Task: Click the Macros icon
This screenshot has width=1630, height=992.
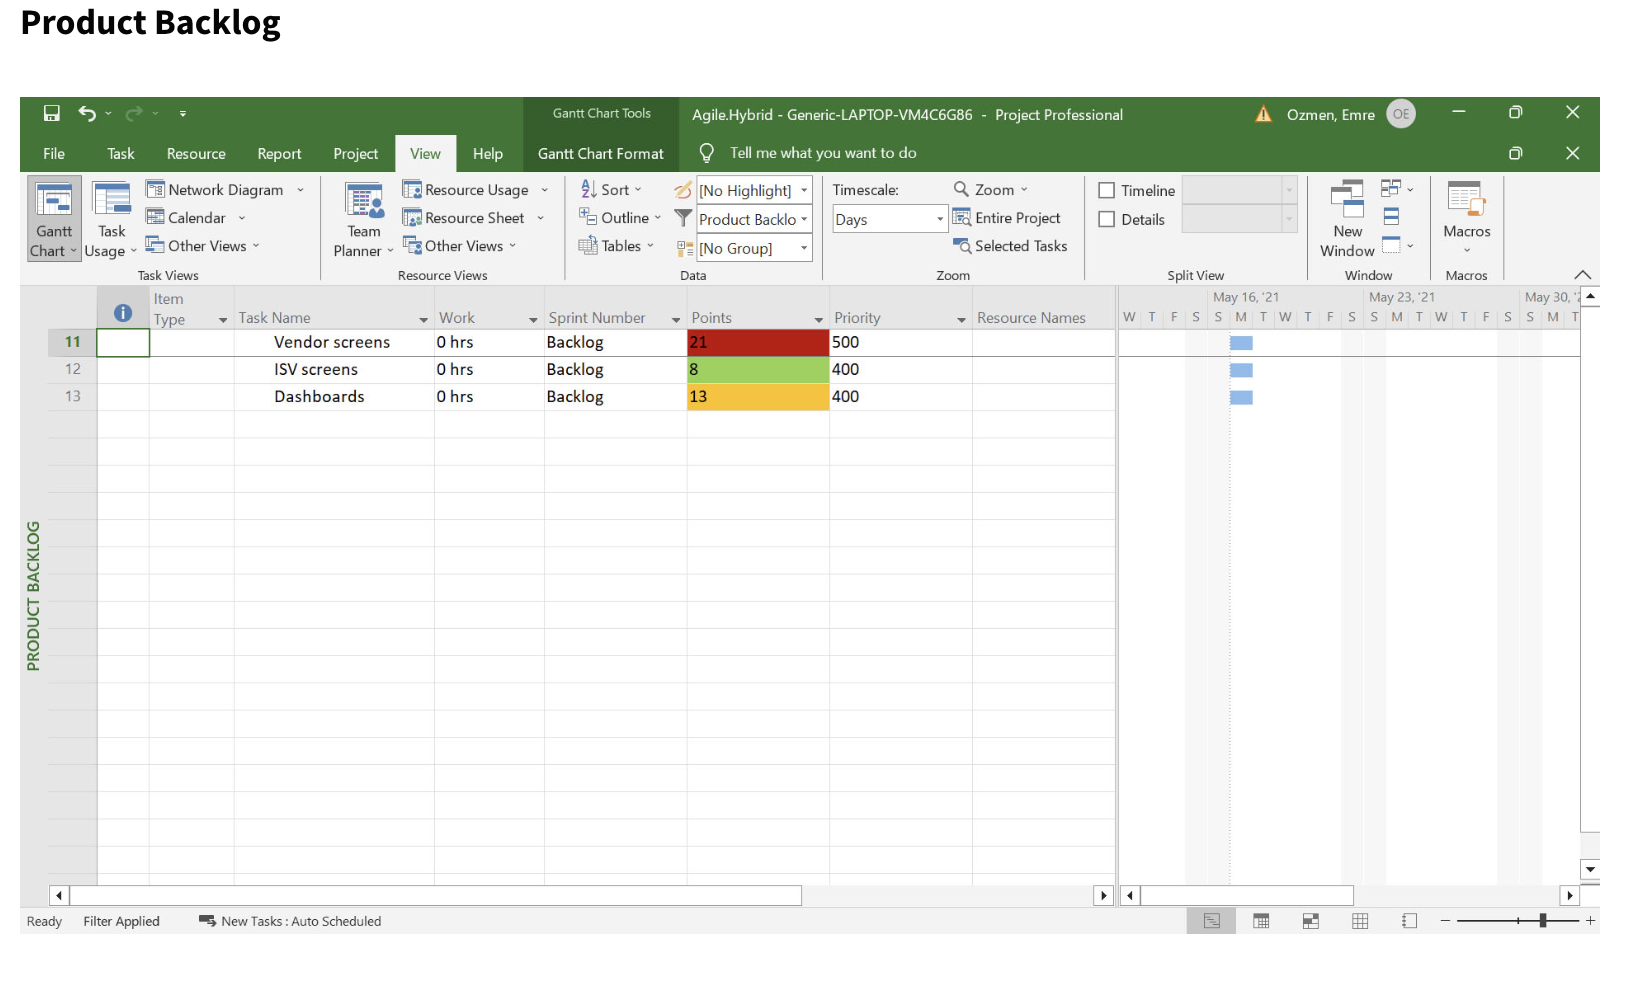Action: point(1466,217)
